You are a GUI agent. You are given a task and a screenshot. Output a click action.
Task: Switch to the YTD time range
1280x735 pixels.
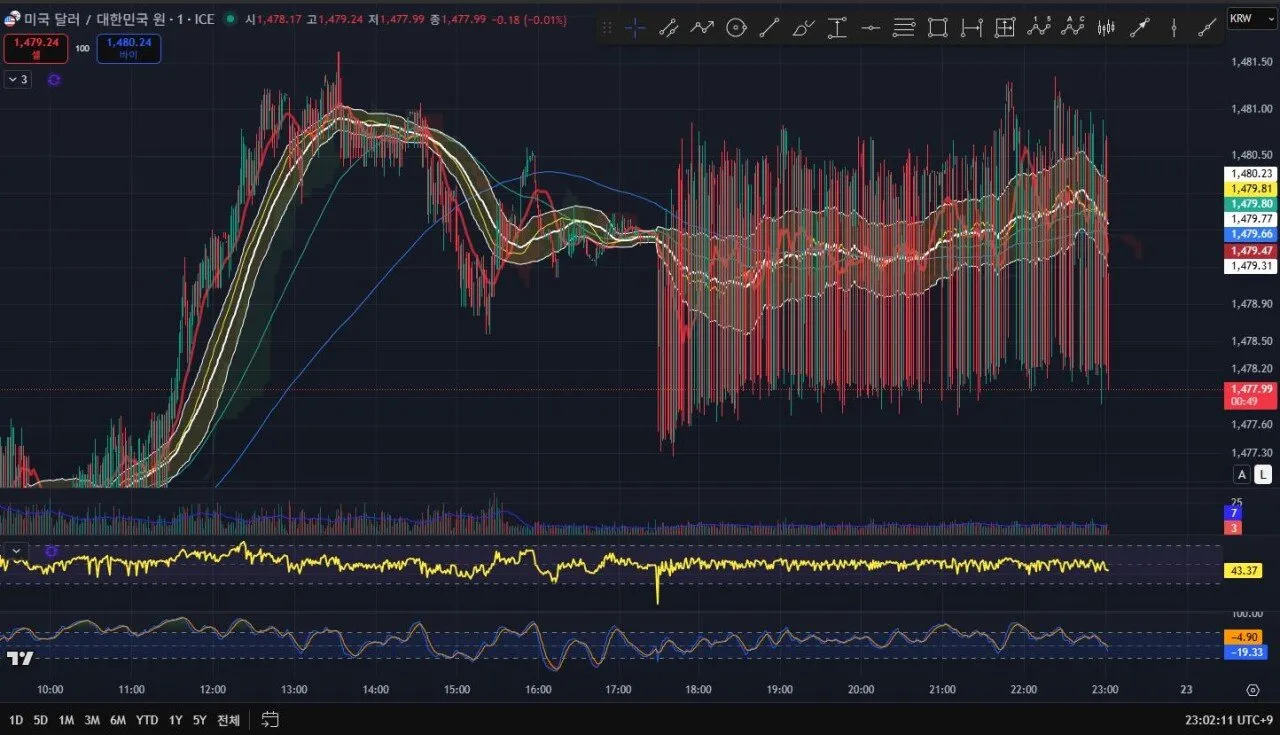[147, 720]
